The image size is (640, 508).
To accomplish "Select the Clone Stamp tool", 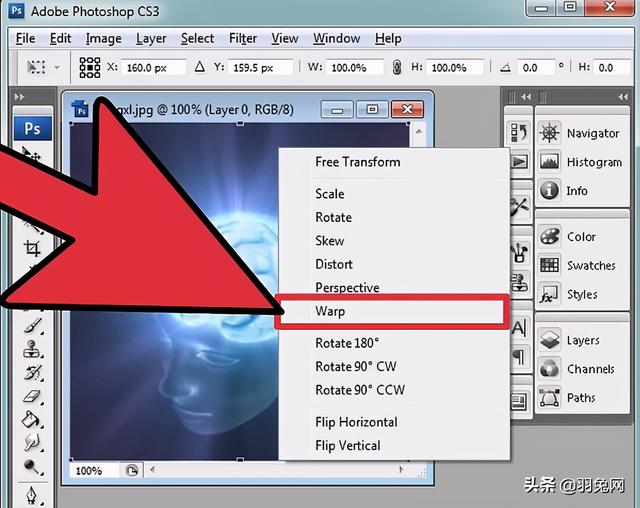I will 33,349.
